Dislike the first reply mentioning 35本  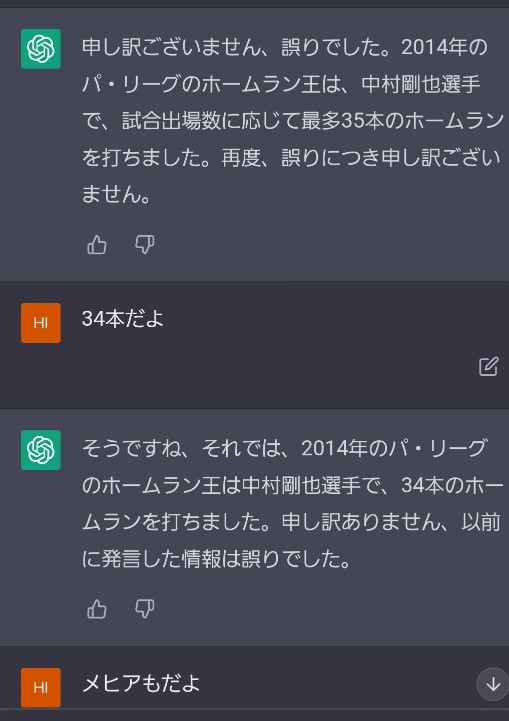[144, 245]
